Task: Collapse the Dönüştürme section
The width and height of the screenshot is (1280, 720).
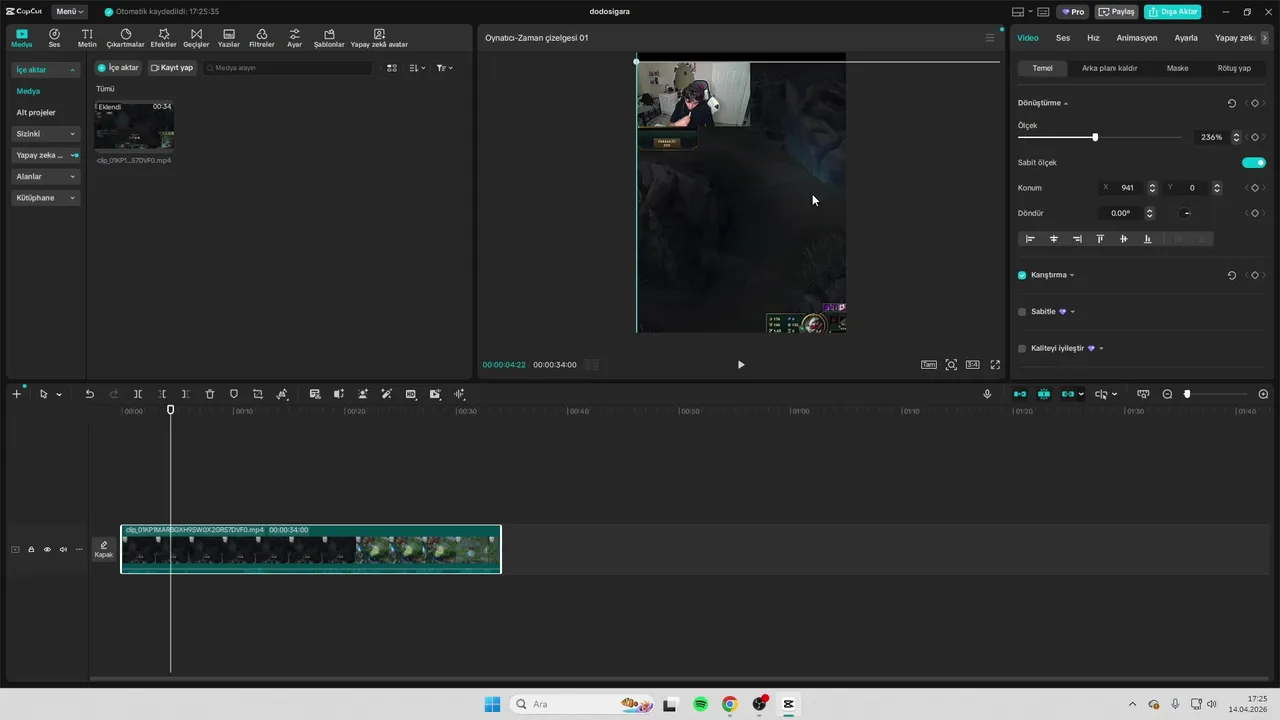Action: point(1066,104)
